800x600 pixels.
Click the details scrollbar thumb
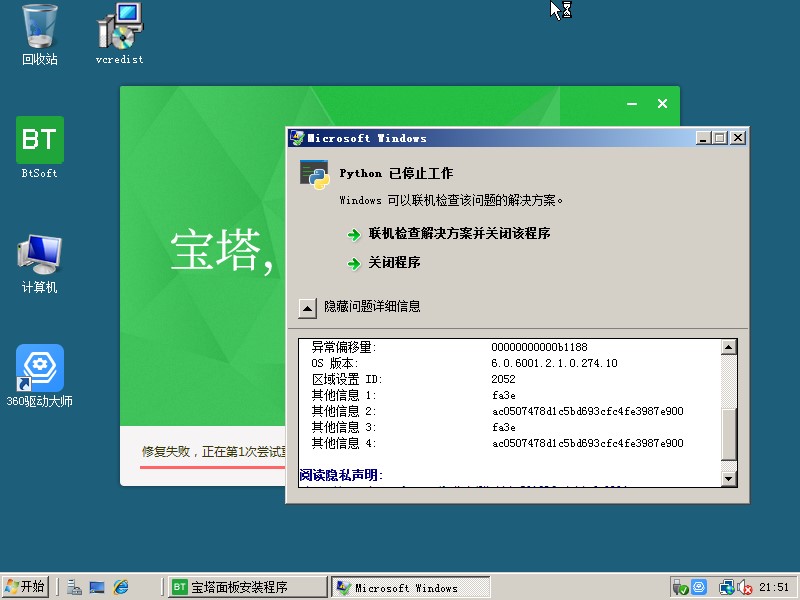(729, 434)
